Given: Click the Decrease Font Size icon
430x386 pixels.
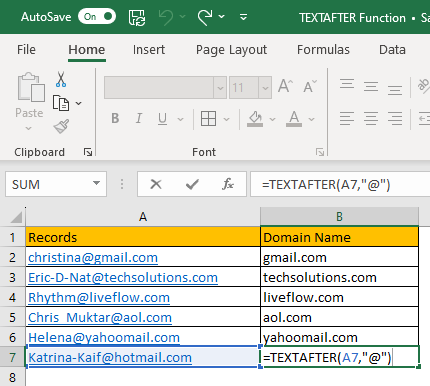Looking at the screenshot, I should point(310,86).
